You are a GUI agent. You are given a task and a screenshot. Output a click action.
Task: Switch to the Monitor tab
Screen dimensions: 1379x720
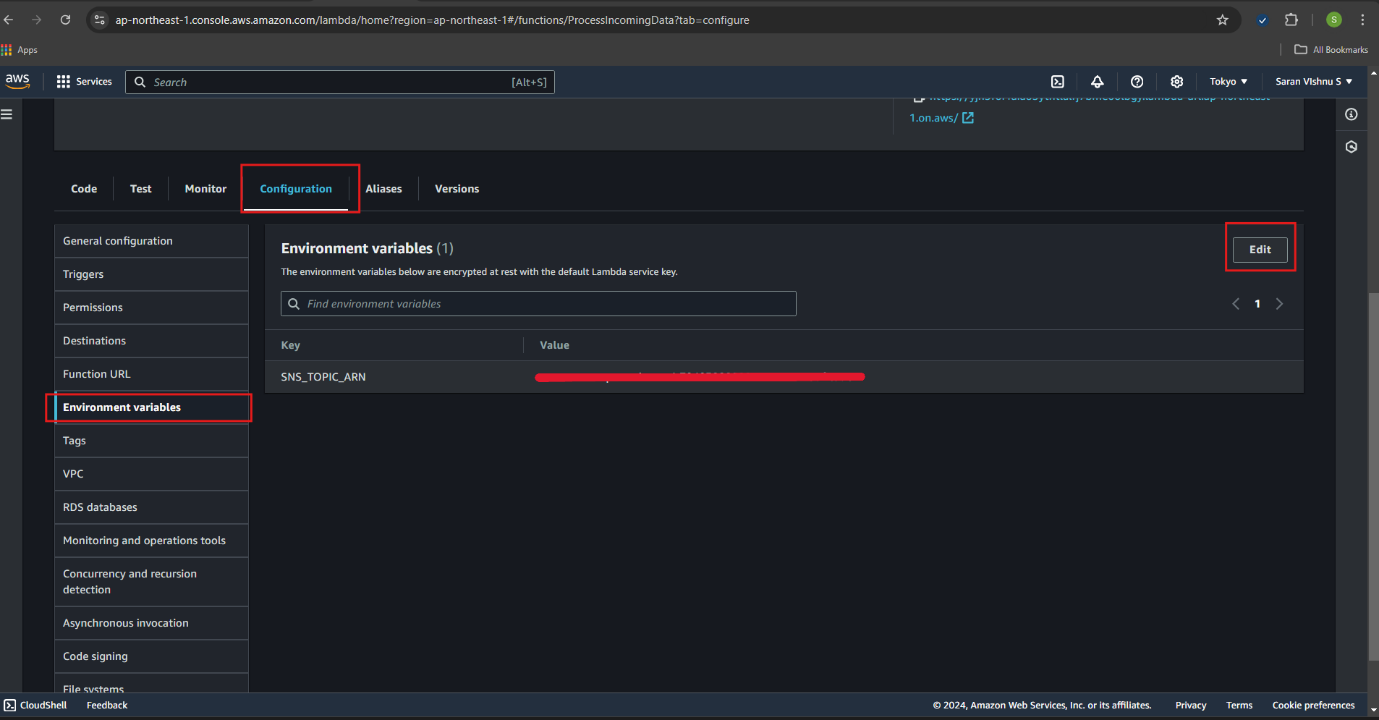pos(205,189)
